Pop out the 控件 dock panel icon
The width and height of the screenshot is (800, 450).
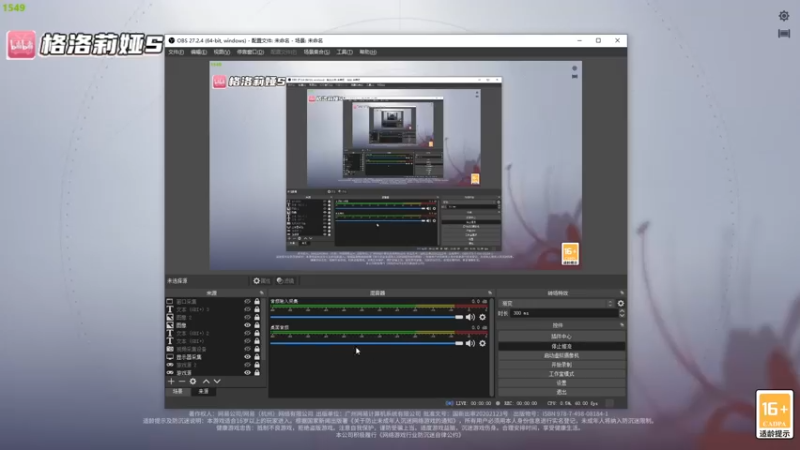(622, 325)
